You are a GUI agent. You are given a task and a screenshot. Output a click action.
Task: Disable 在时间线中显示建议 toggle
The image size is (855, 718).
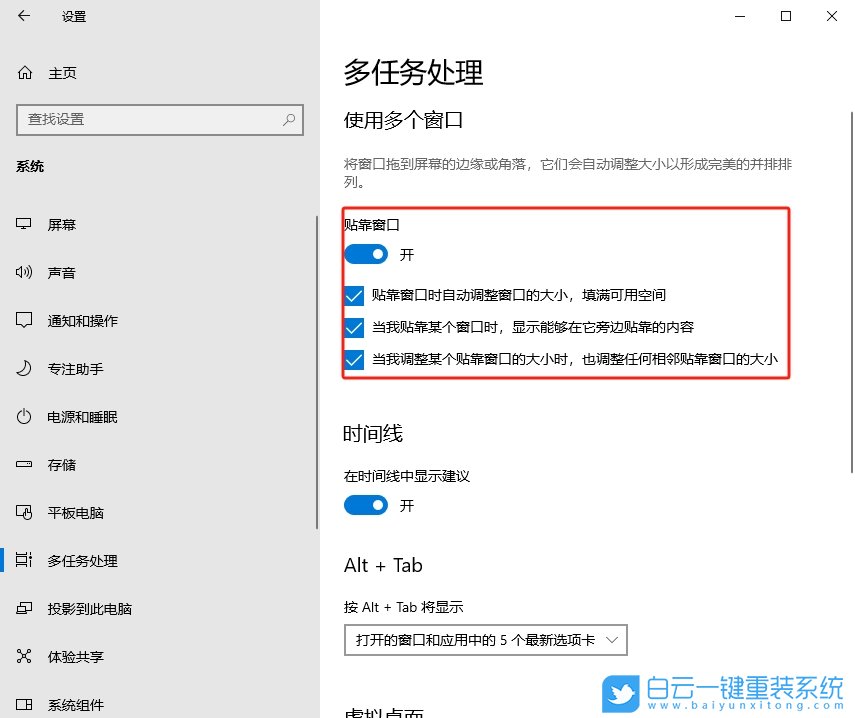[366, 505]
